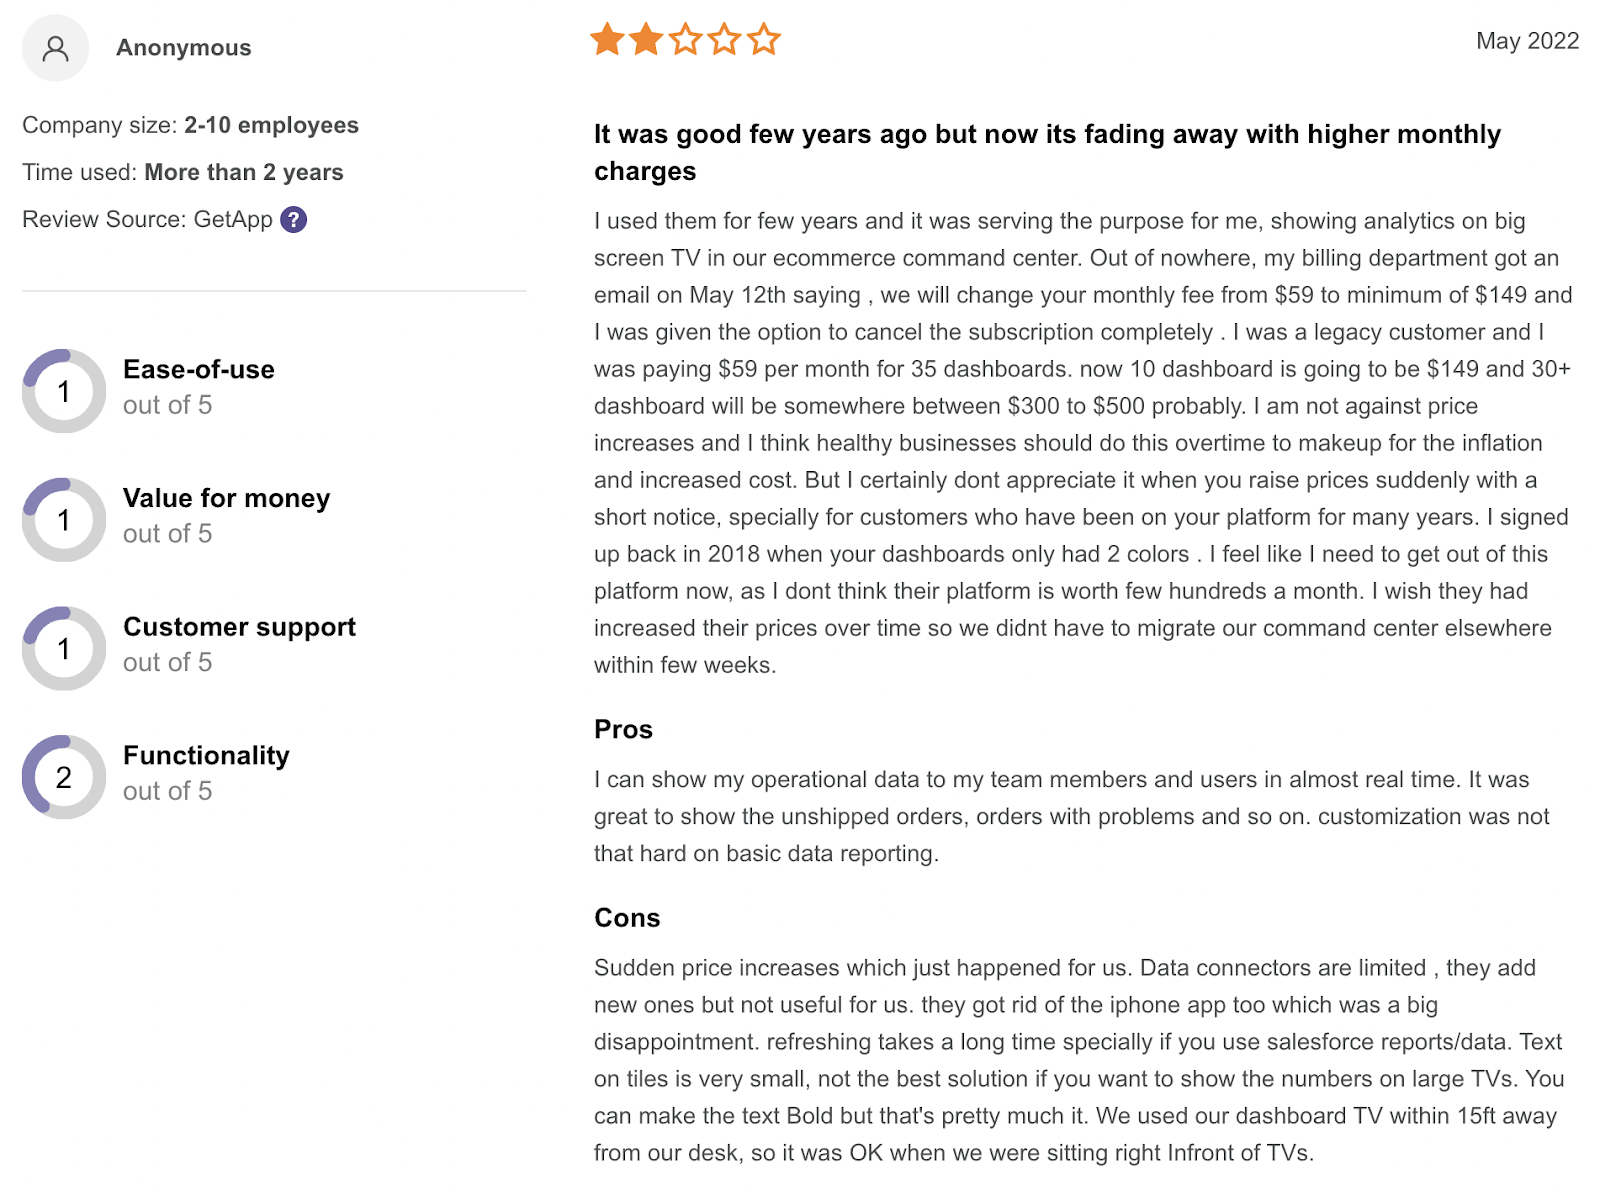Click the Ease-of-use rating circle icon
This screenshot has height=1196, width=1600.
(63, 391)
